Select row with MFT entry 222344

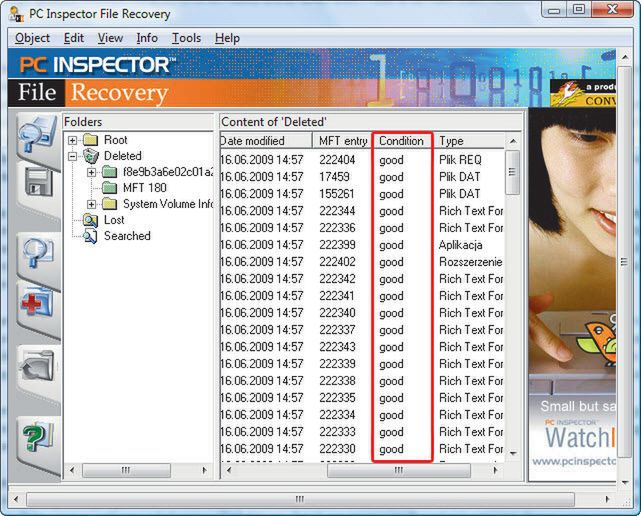pos(362,211)
